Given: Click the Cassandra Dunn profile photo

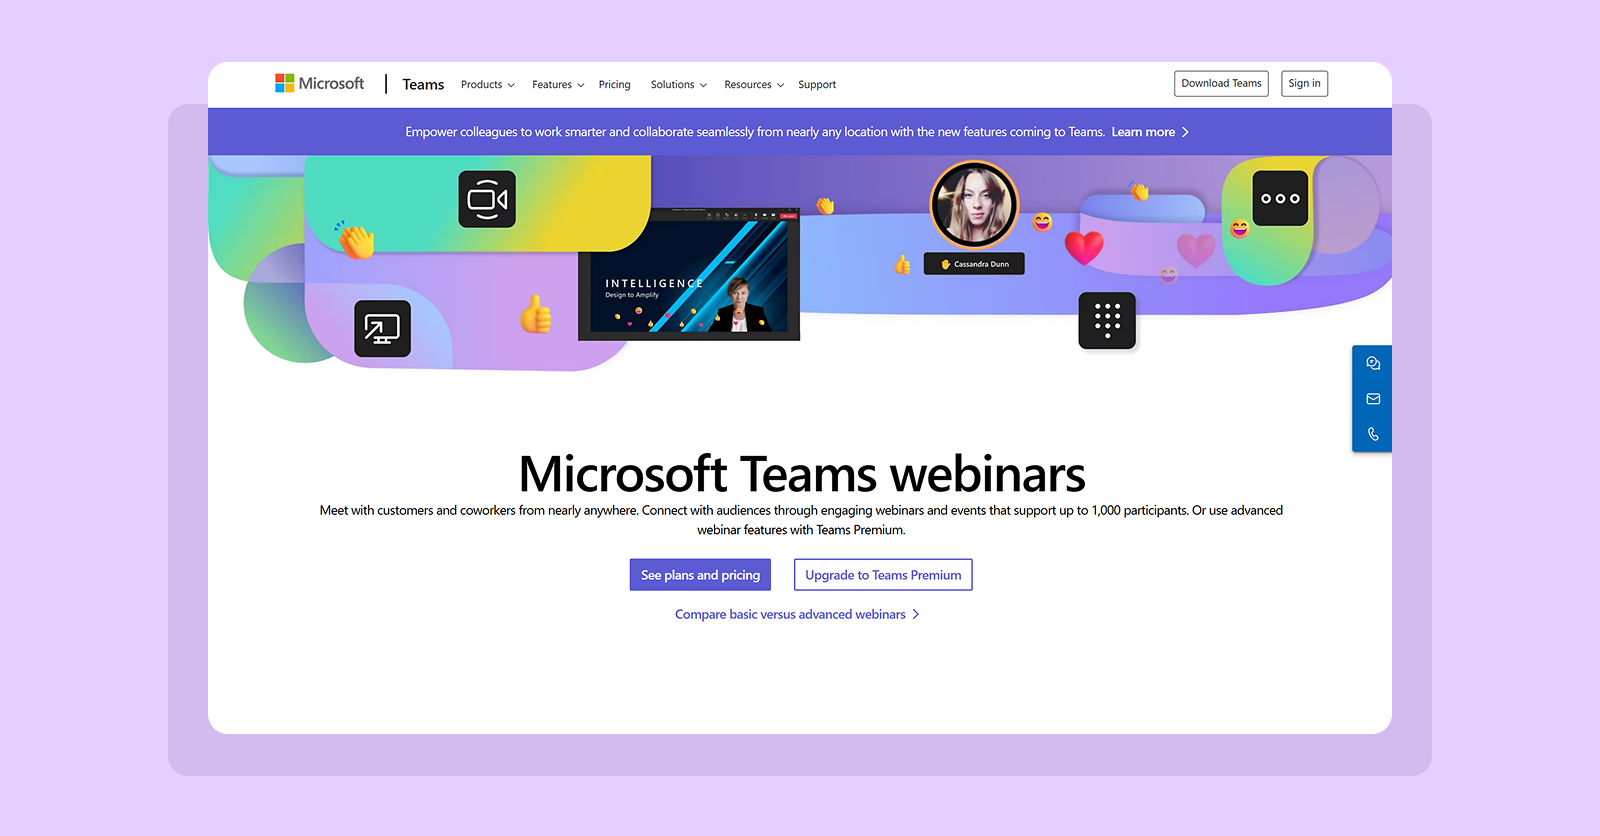Looking at the screenshot, I should (x=974, y=205).
